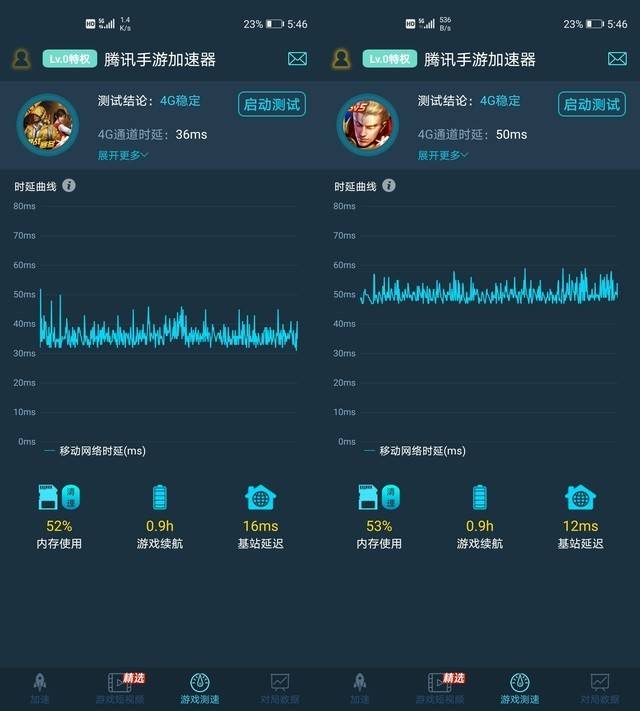Tap HD indicator in right status bar
The image size is (640, 711).
click(x=410, y=24)
